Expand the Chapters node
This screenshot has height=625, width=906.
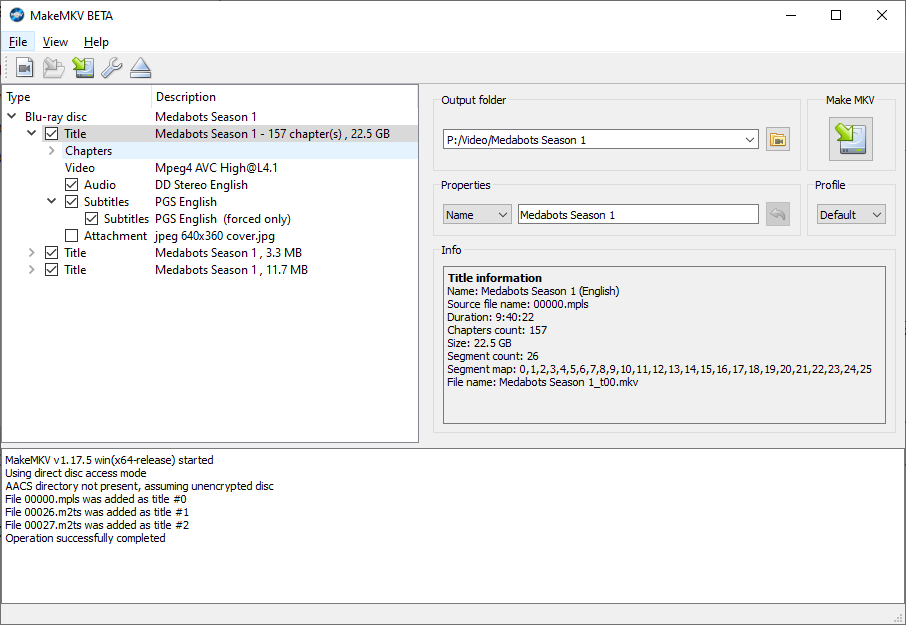click(x=51, y=151)
